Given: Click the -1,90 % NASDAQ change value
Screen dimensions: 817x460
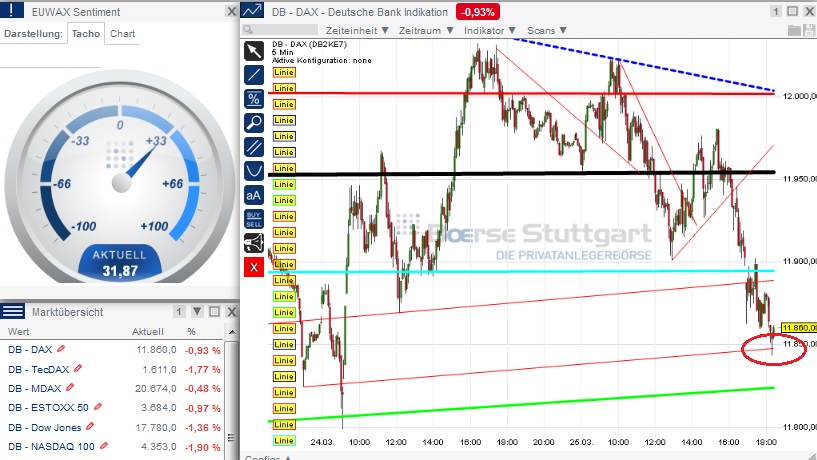Looking at the screenshot, I should (x=203, y=447).
